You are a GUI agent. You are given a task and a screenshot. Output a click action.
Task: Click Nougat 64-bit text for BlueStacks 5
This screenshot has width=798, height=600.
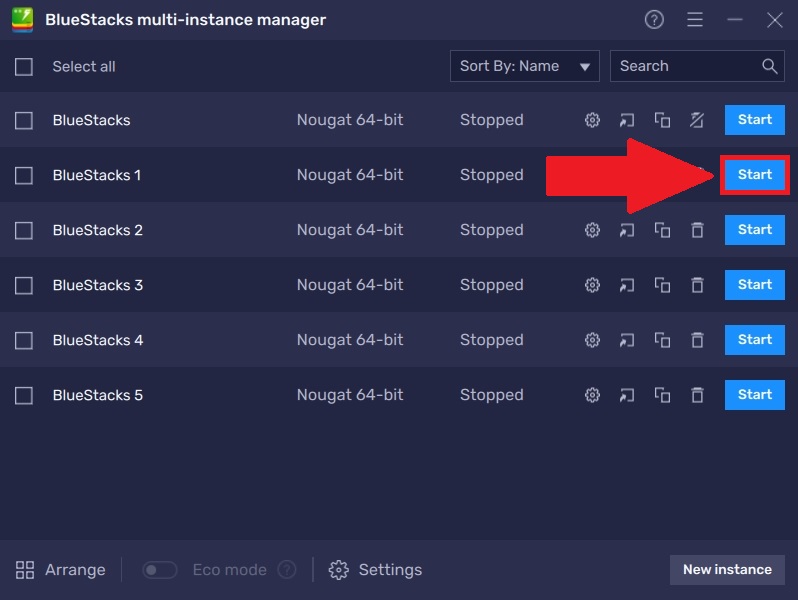350,395
